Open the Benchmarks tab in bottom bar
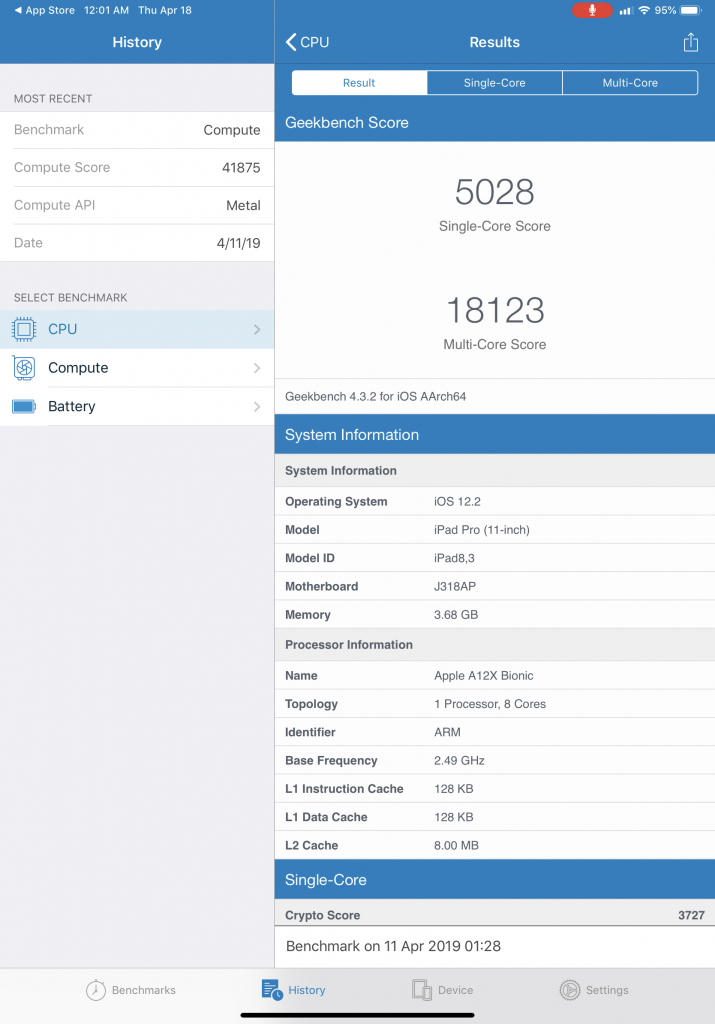Viewport: 715px width, 1024px height. pos(131,990)
